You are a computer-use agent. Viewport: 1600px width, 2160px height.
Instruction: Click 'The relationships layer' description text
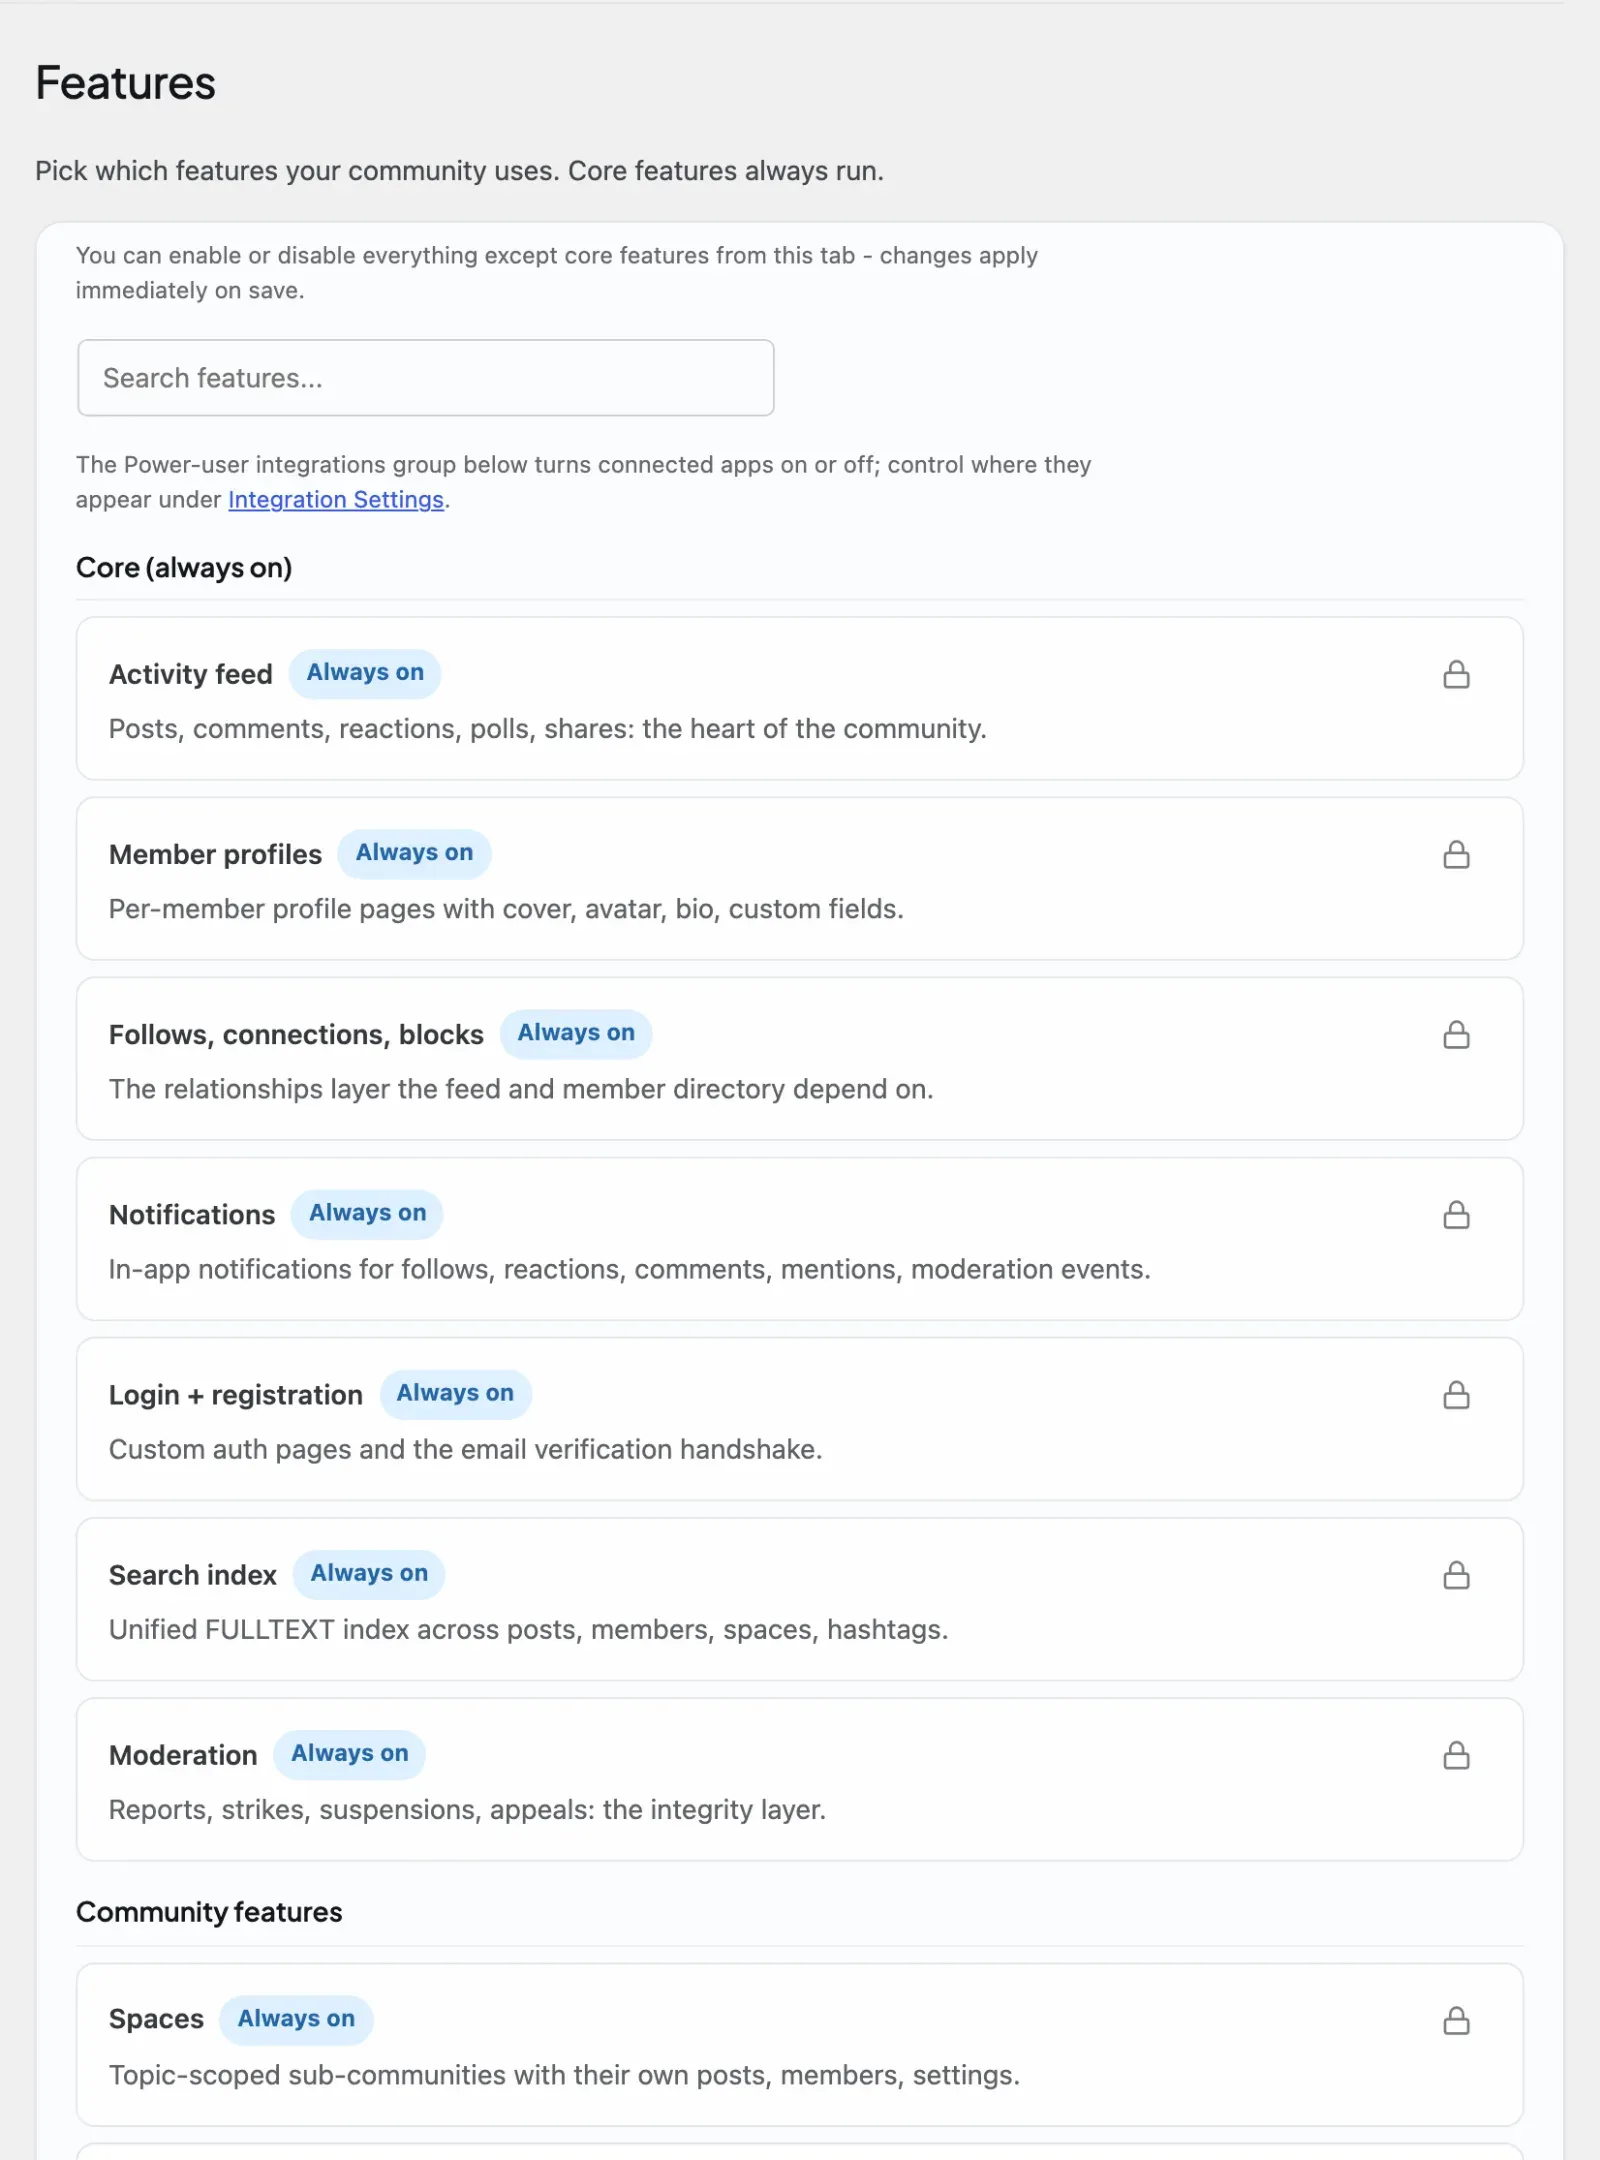(x=521, y=1089)
